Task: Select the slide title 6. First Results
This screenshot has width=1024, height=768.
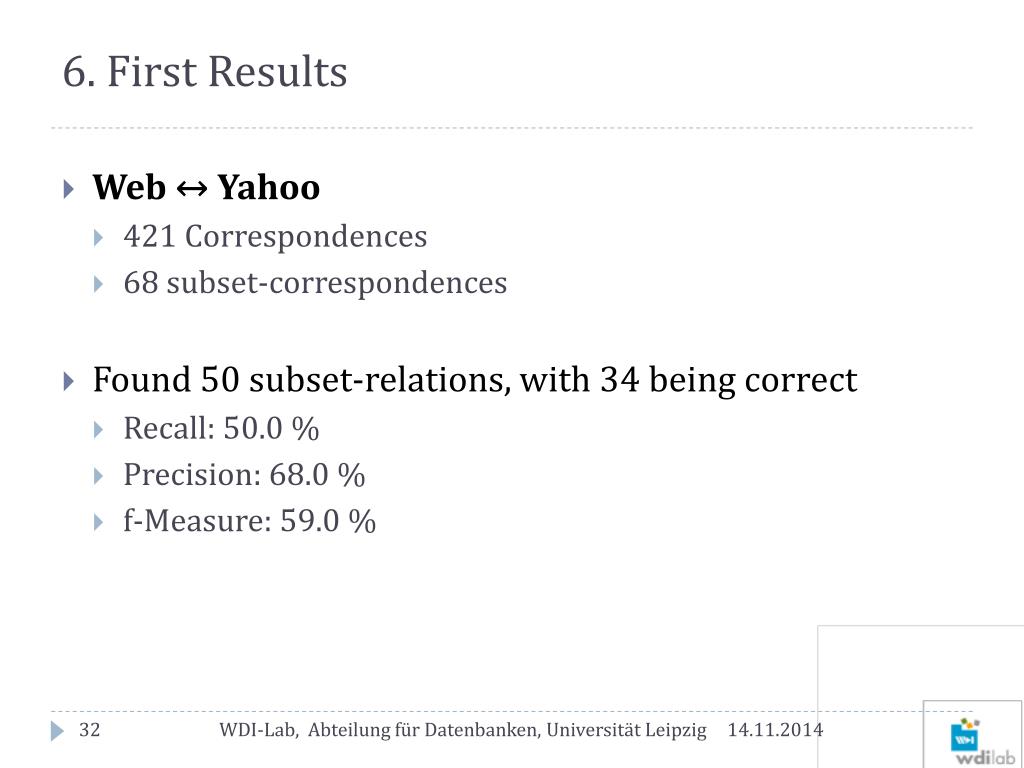Action: point(205,71)
